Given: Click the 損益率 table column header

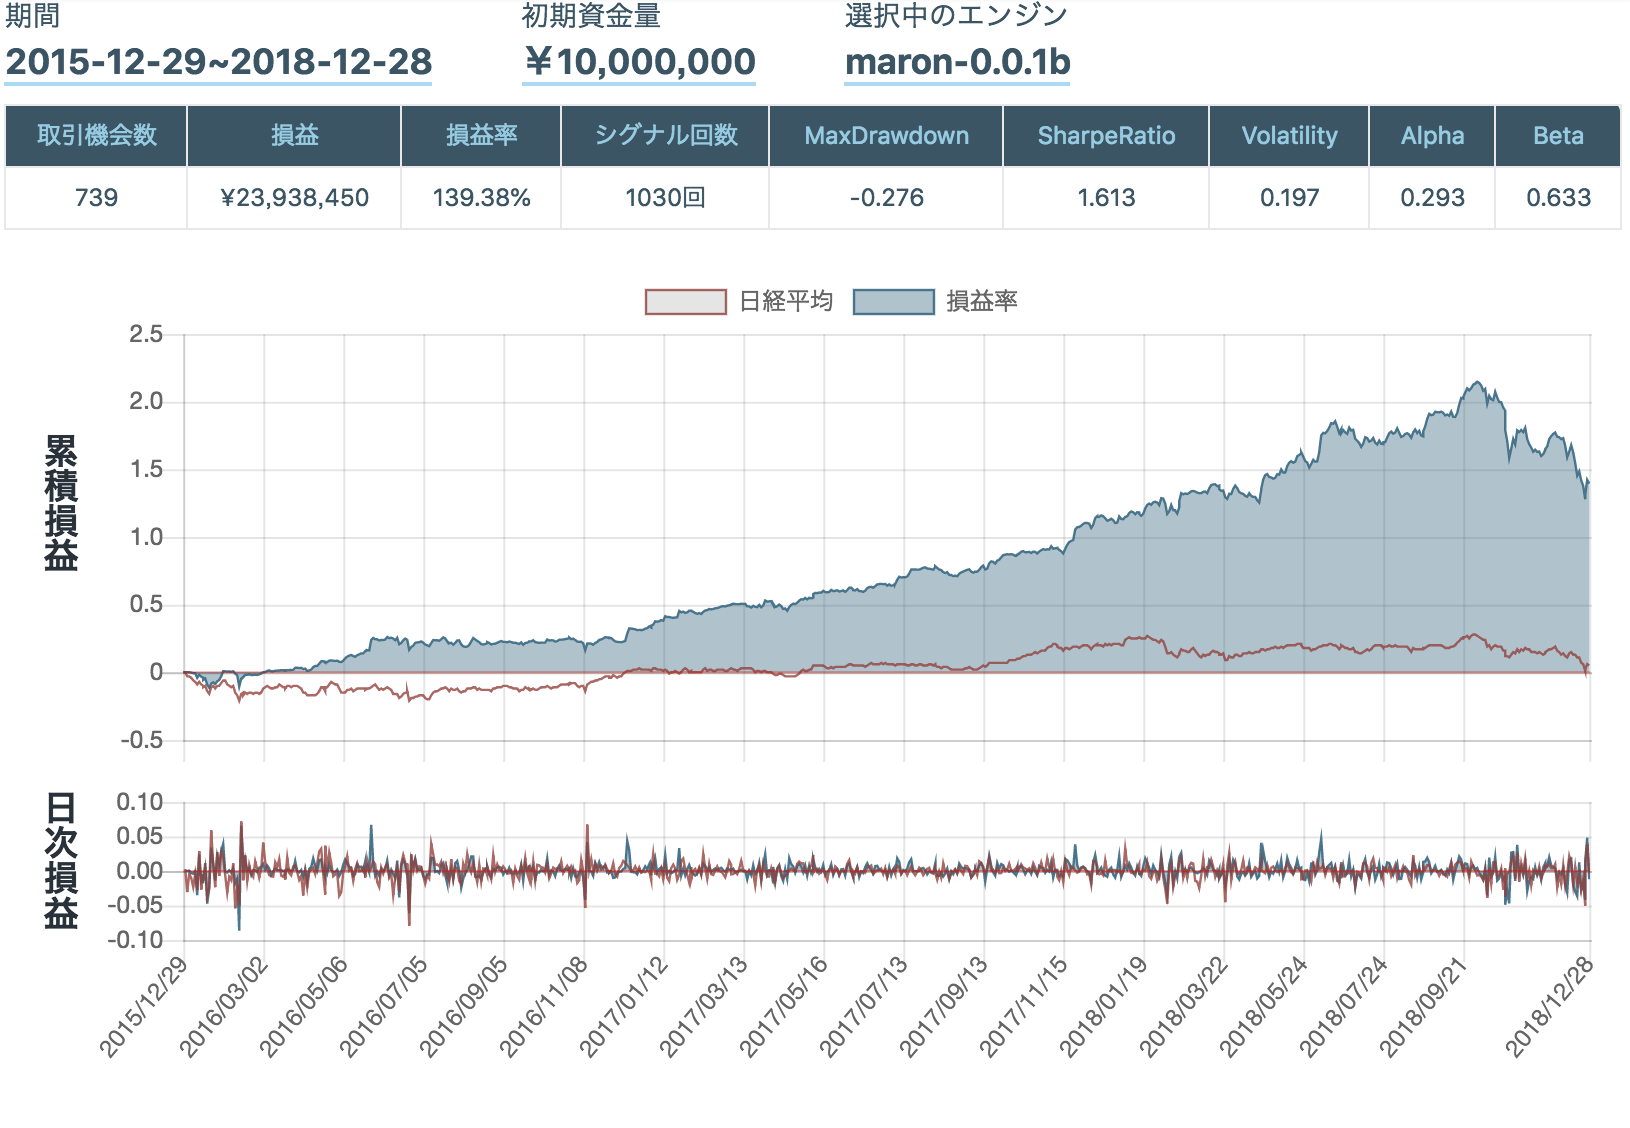Looking at the screenshot, I should (x=481, y=136).
